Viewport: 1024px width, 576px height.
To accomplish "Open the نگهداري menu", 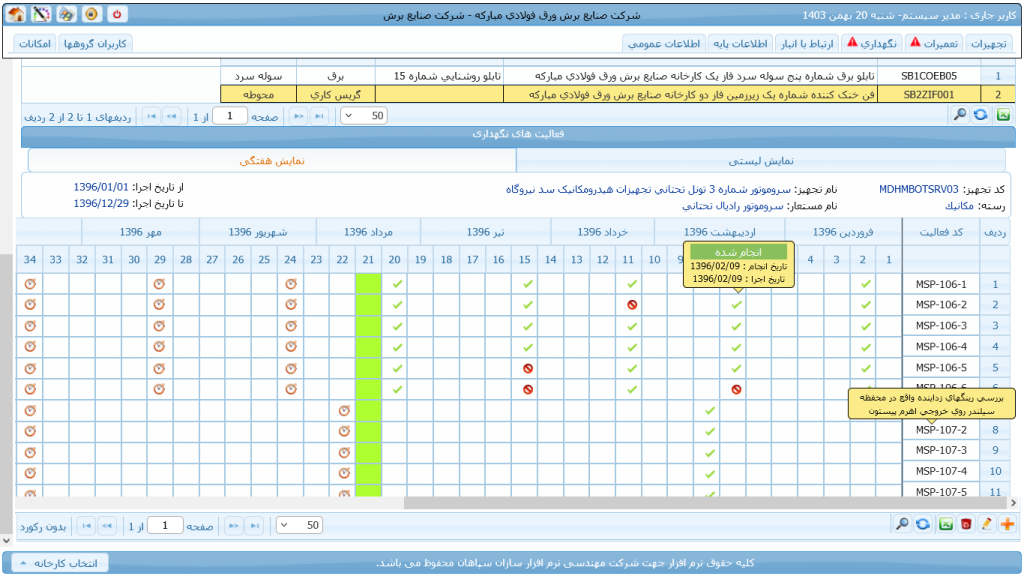I will 871,43.
